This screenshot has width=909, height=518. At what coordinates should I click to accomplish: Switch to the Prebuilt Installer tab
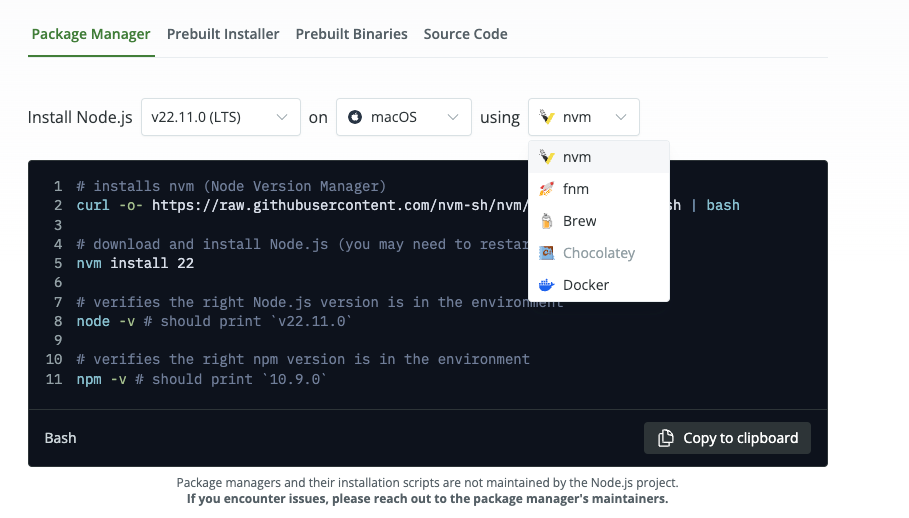223,34
